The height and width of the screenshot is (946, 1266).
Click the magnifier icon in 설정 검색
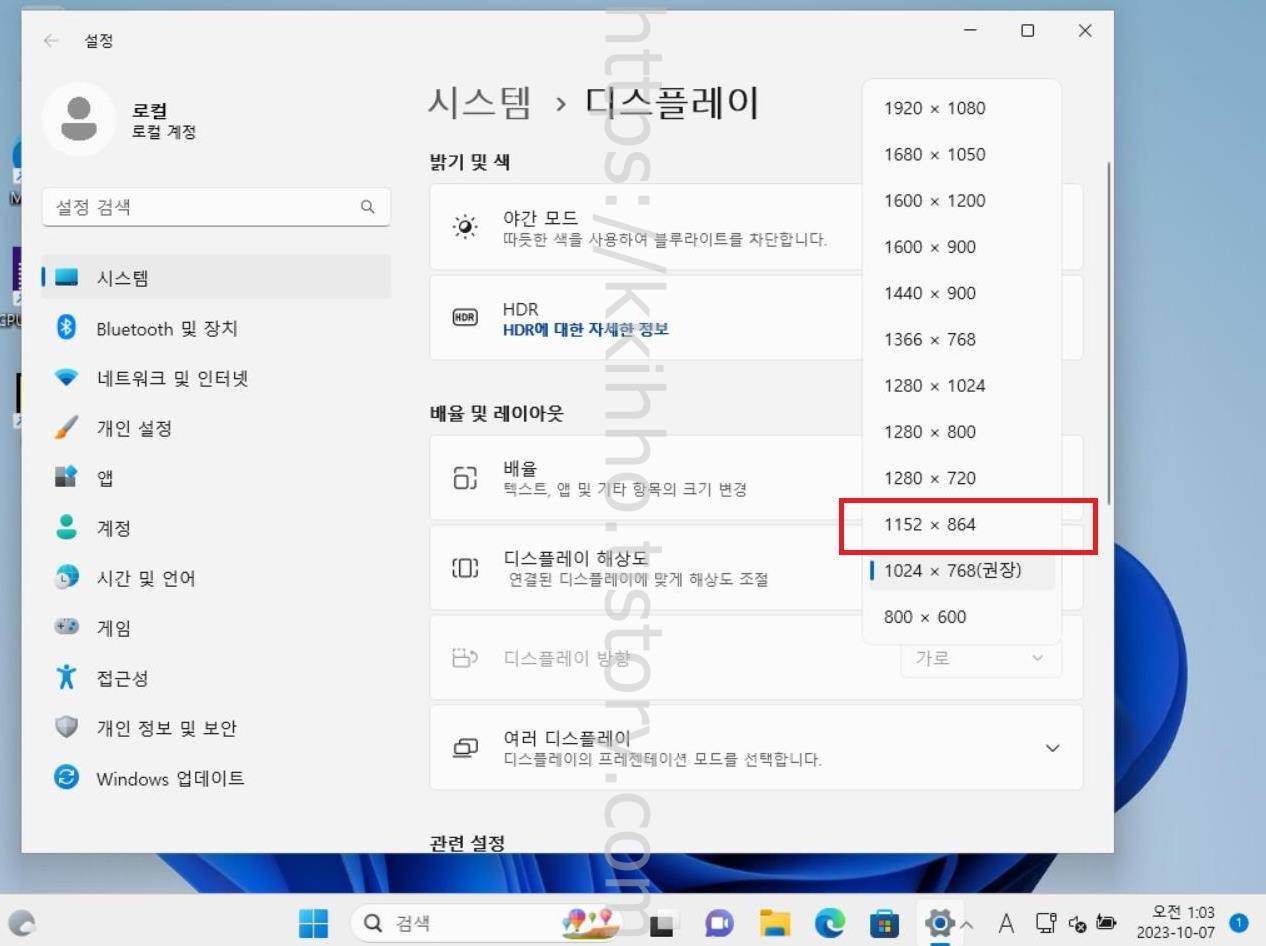coord(367,207)
